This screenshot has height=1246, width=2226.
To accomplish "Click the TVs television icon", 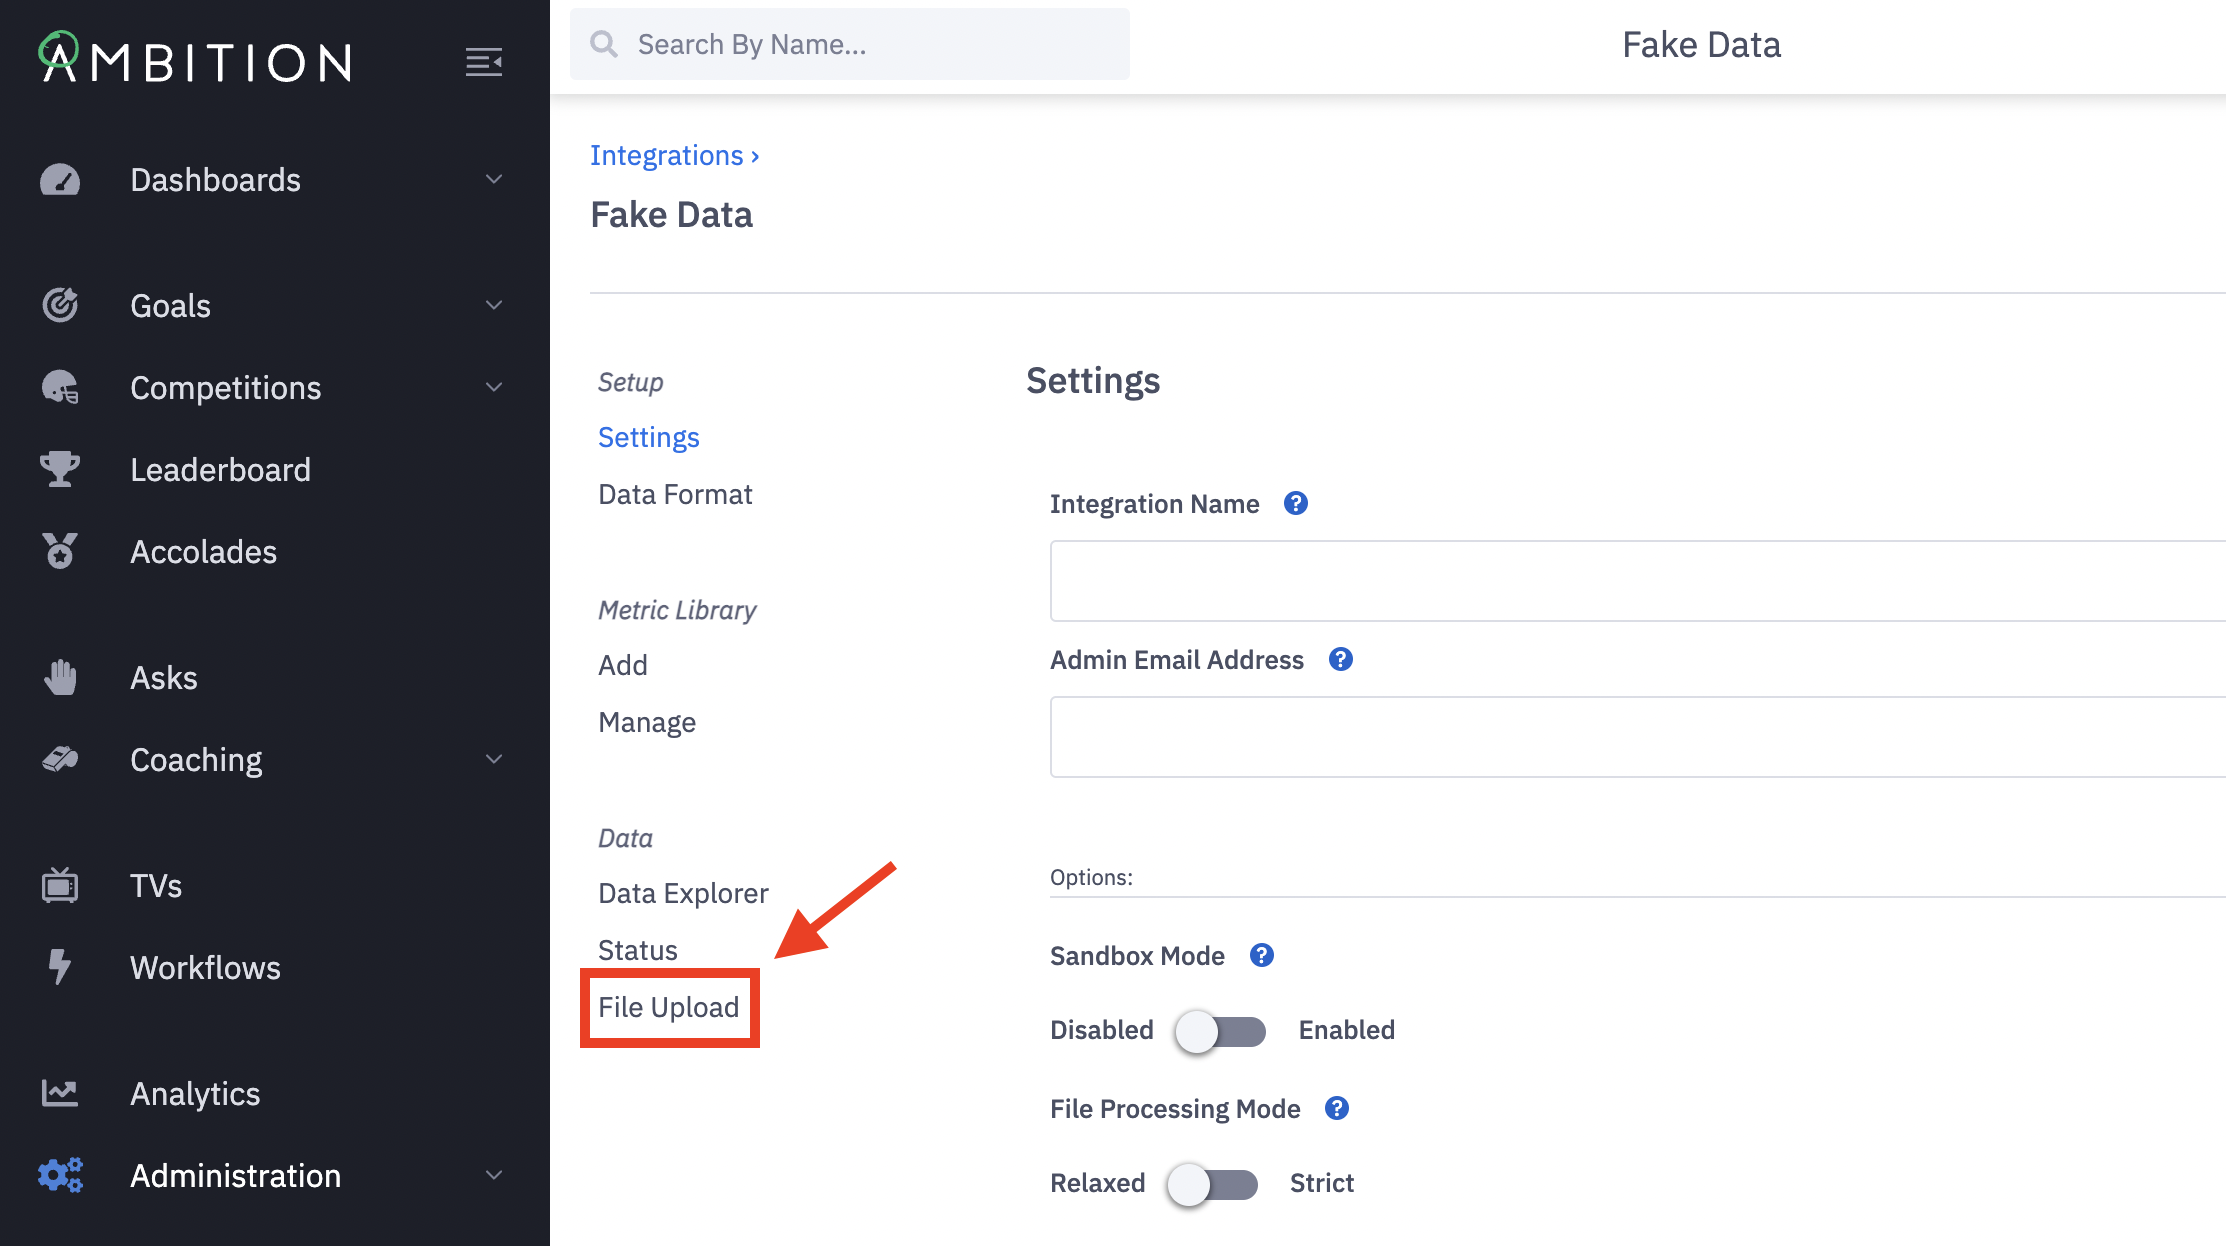I will [x=60, y=885].
